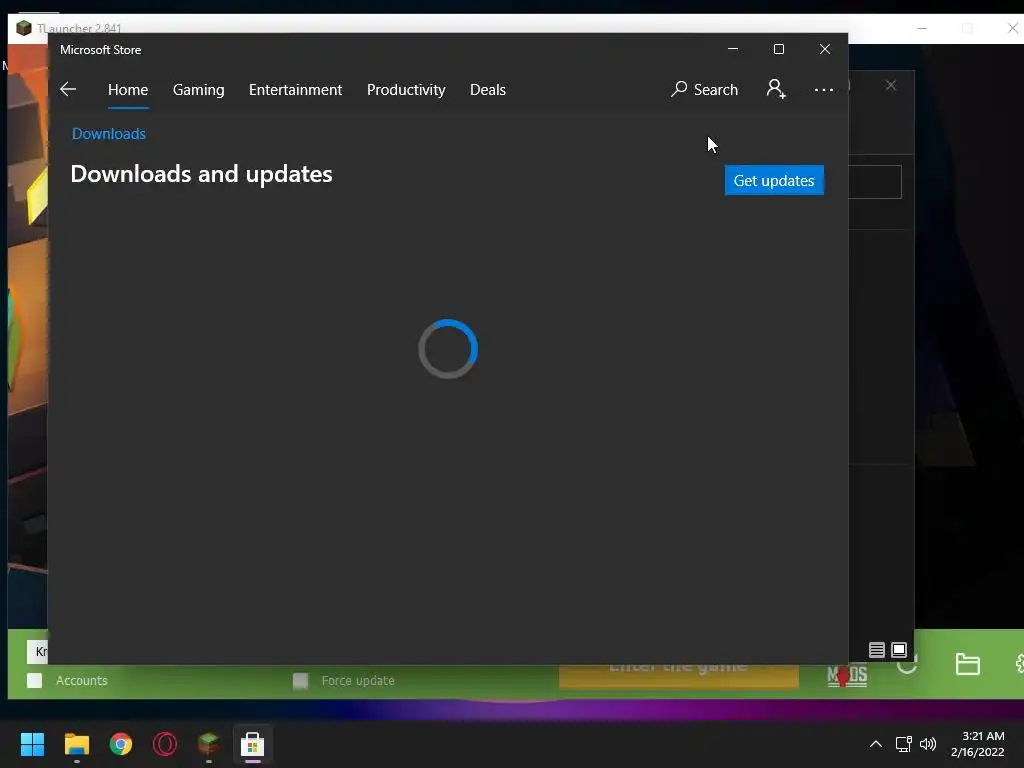Close the TLauncher window
The image size is (1024, 768).
point(1012,28)
